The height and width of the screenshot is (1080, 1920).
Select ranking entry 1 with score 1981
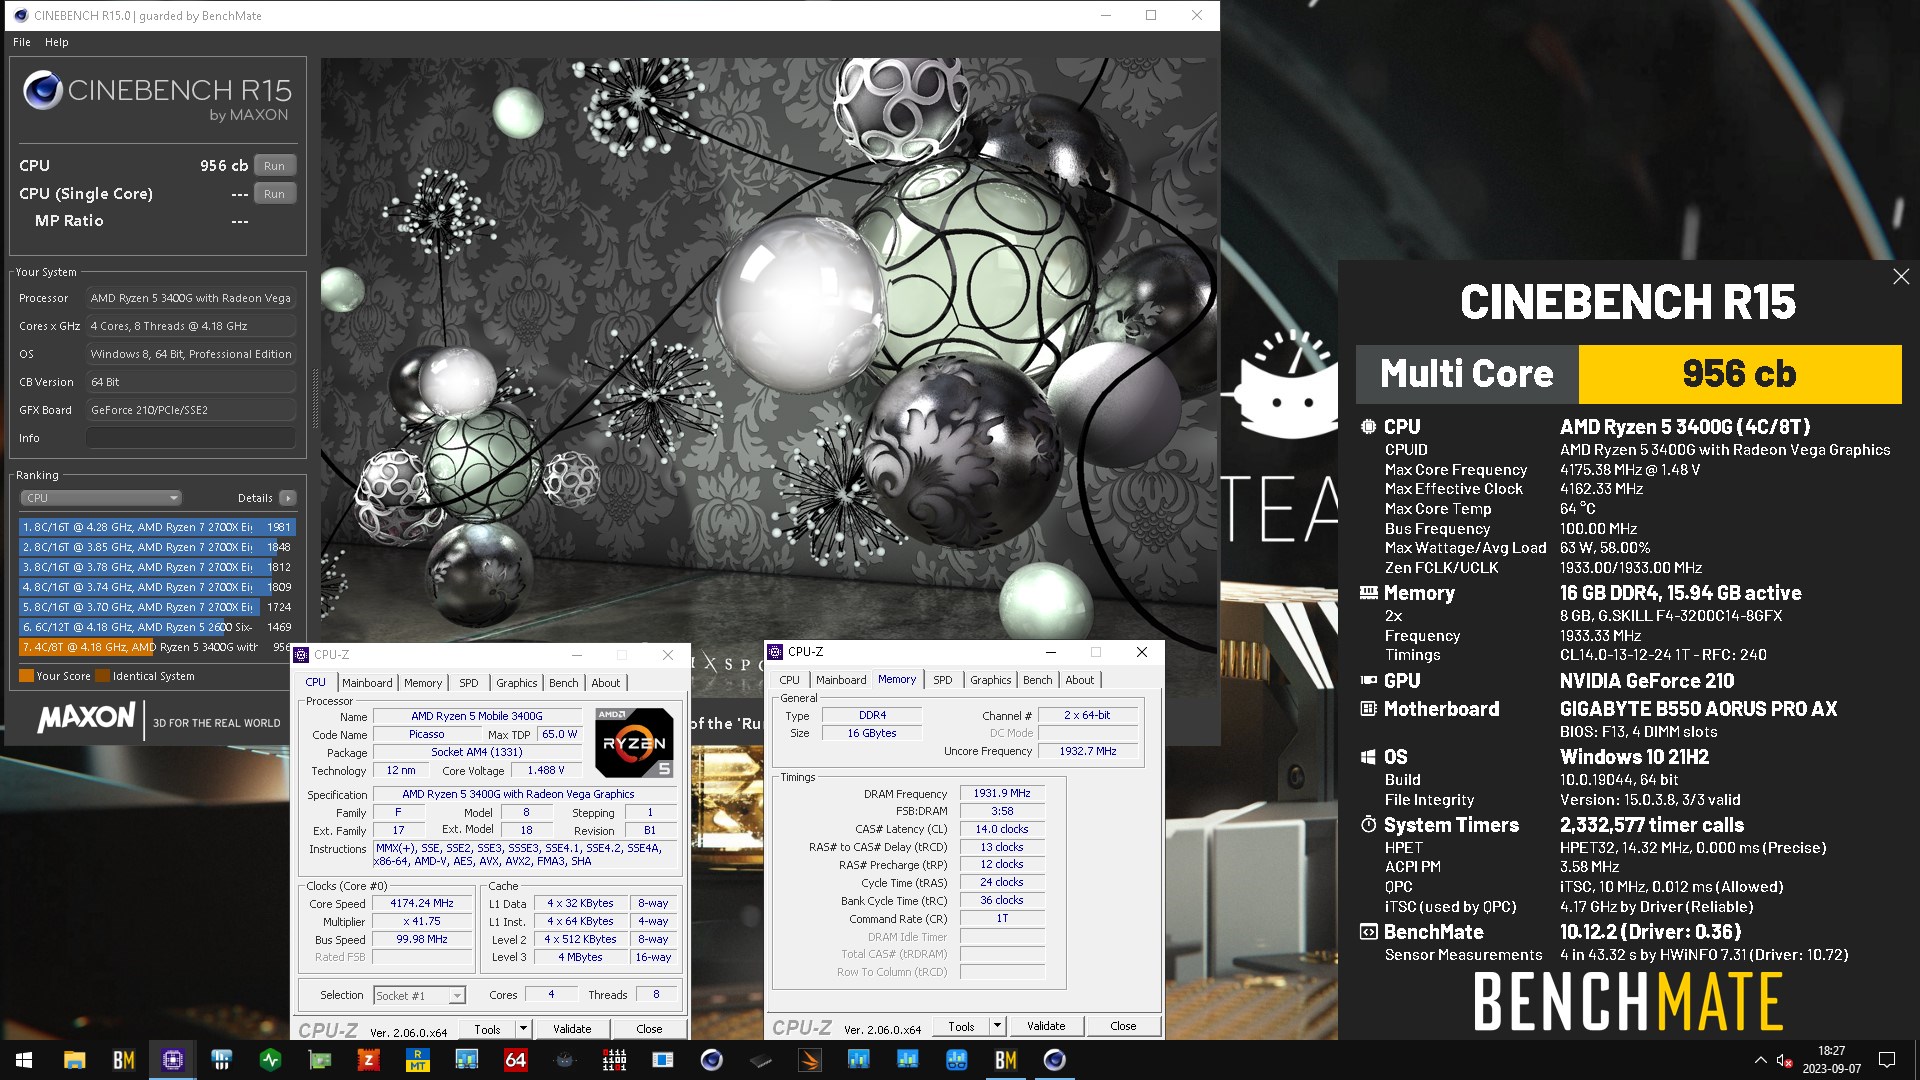(x=157, y=527)
